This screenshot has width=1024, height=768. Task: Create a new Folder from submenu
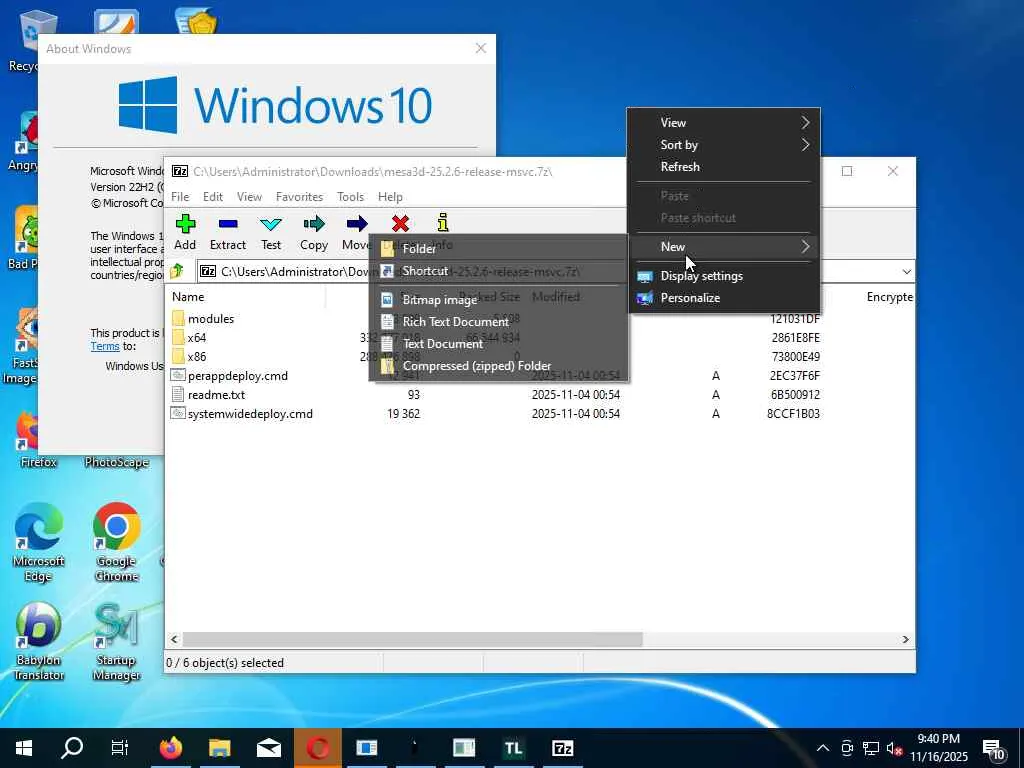[498, 248]
